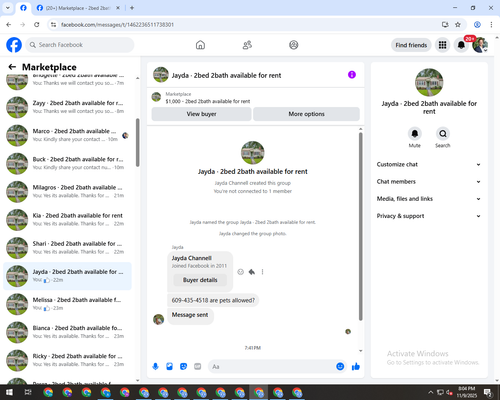Open the $1,000 2bed 2bath listing link

coord(208,101)
